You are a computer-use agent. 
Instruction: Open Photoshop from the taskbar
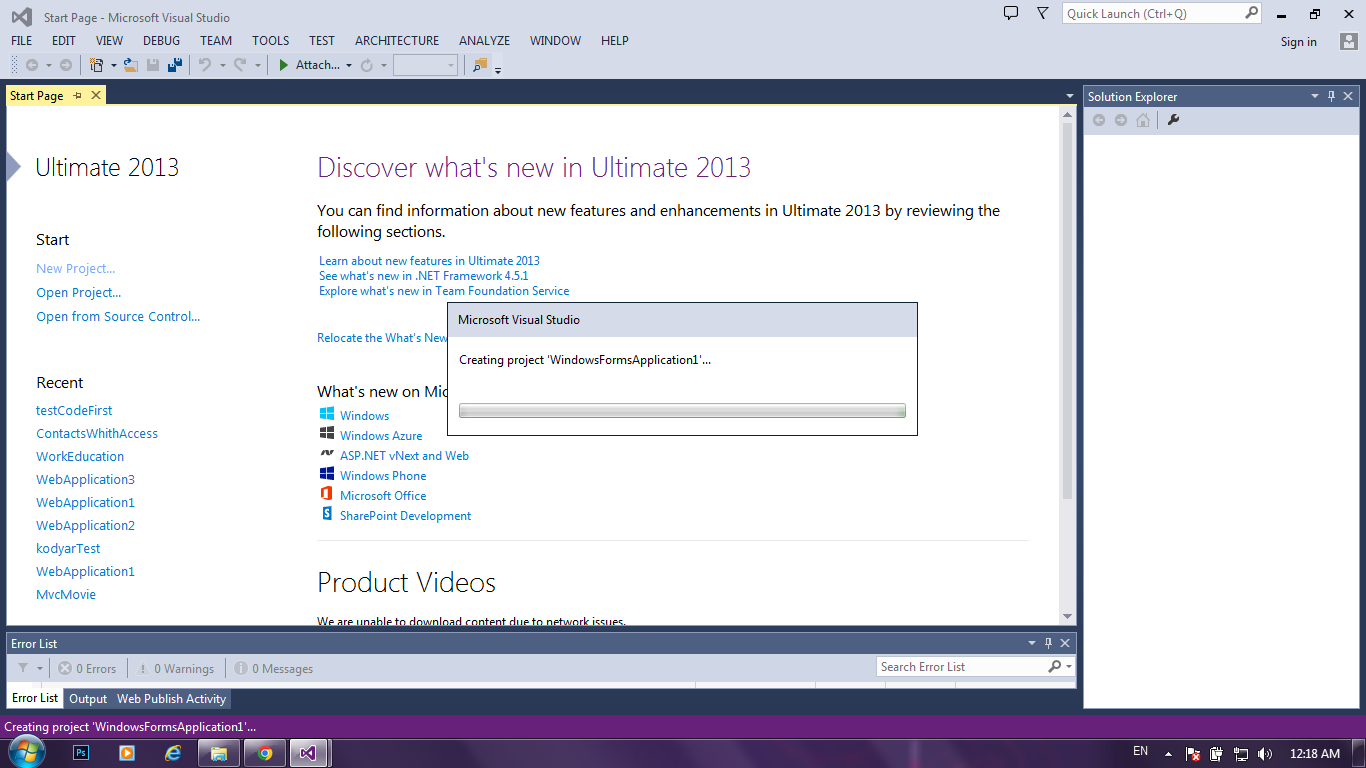tap(82, 753)
